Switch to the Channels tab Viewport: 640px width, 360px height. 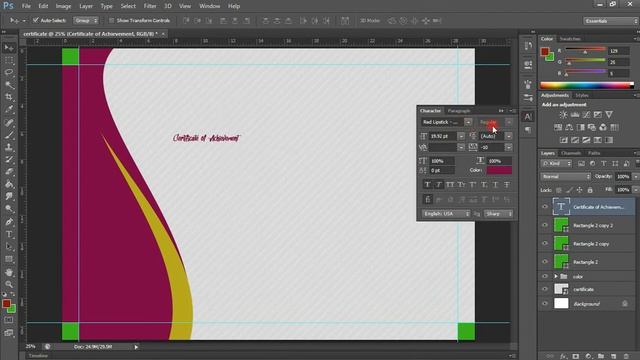(571, 153)
